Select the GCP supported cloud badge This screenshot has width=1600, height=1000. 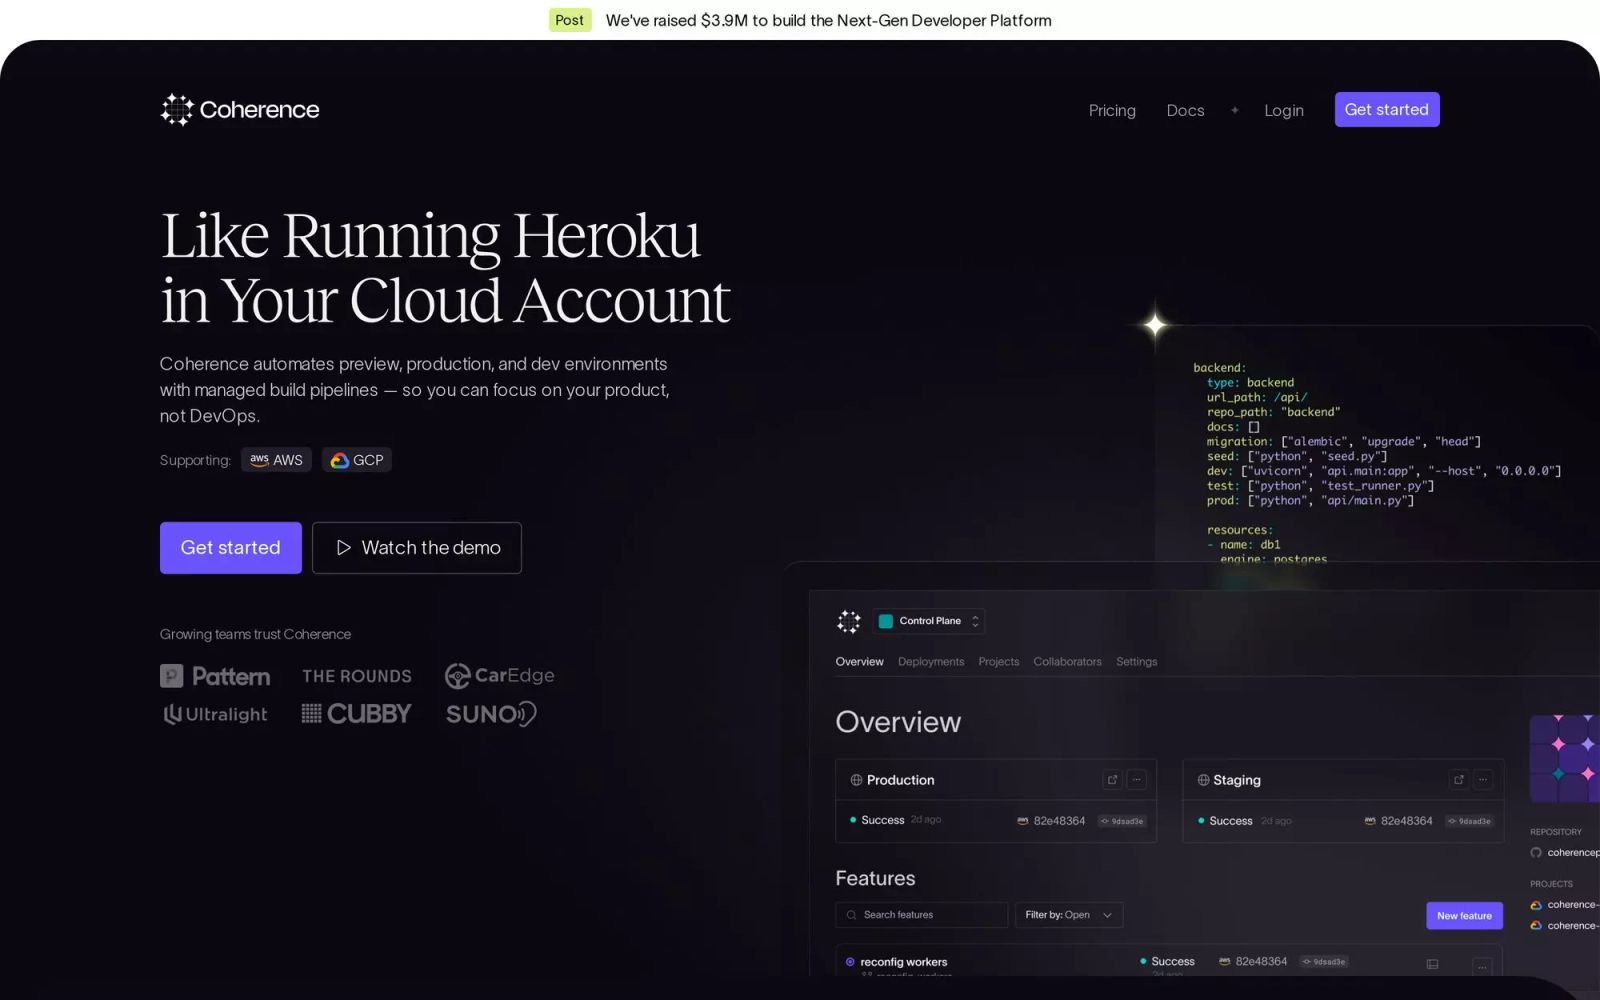point(357,460)
